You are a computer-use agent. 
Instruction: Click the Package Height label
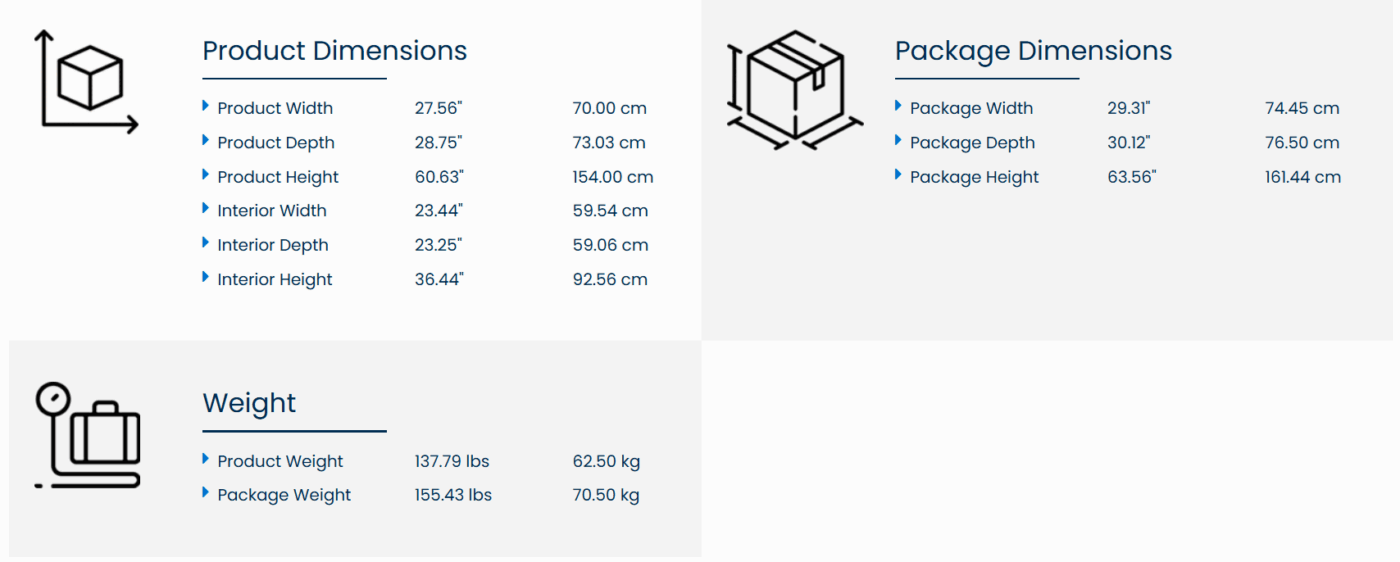click(x=974, y=177)
